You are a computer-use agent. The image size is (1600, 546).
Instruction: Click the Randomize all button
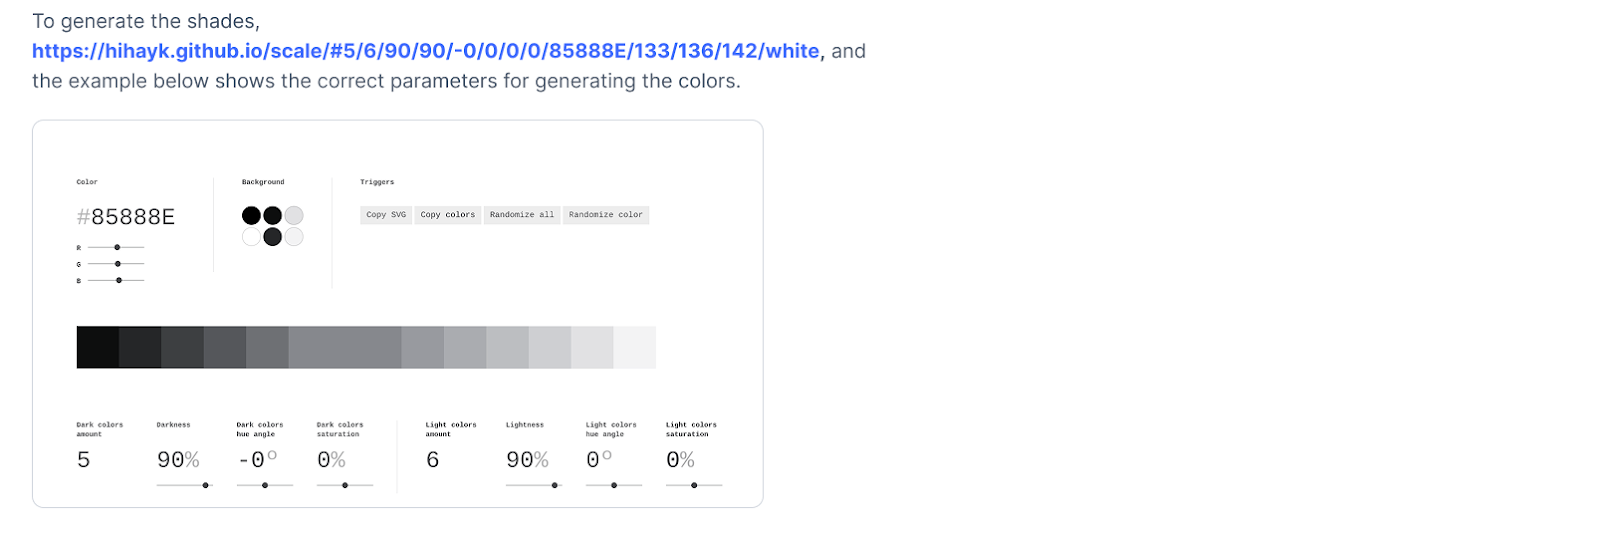[522, 215]
